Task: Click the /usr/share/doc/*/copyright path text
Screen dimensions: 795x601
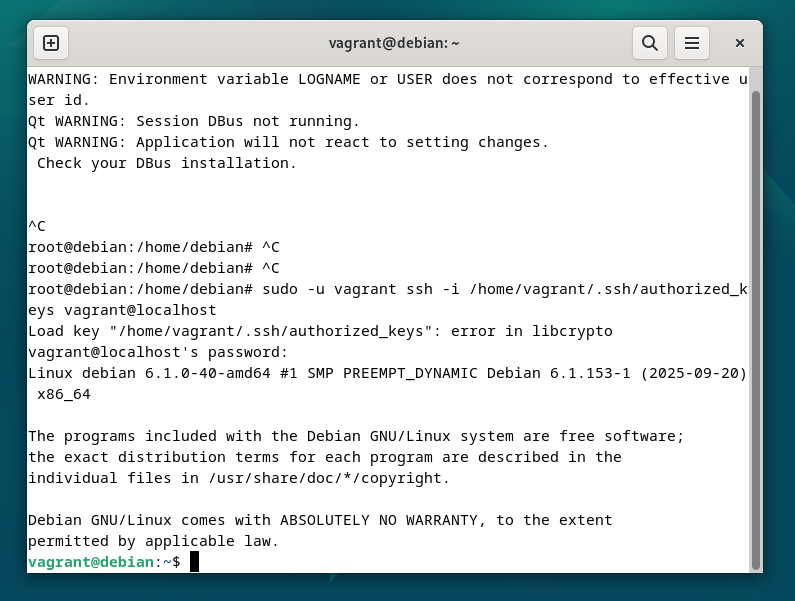Action: click(328, 478)
